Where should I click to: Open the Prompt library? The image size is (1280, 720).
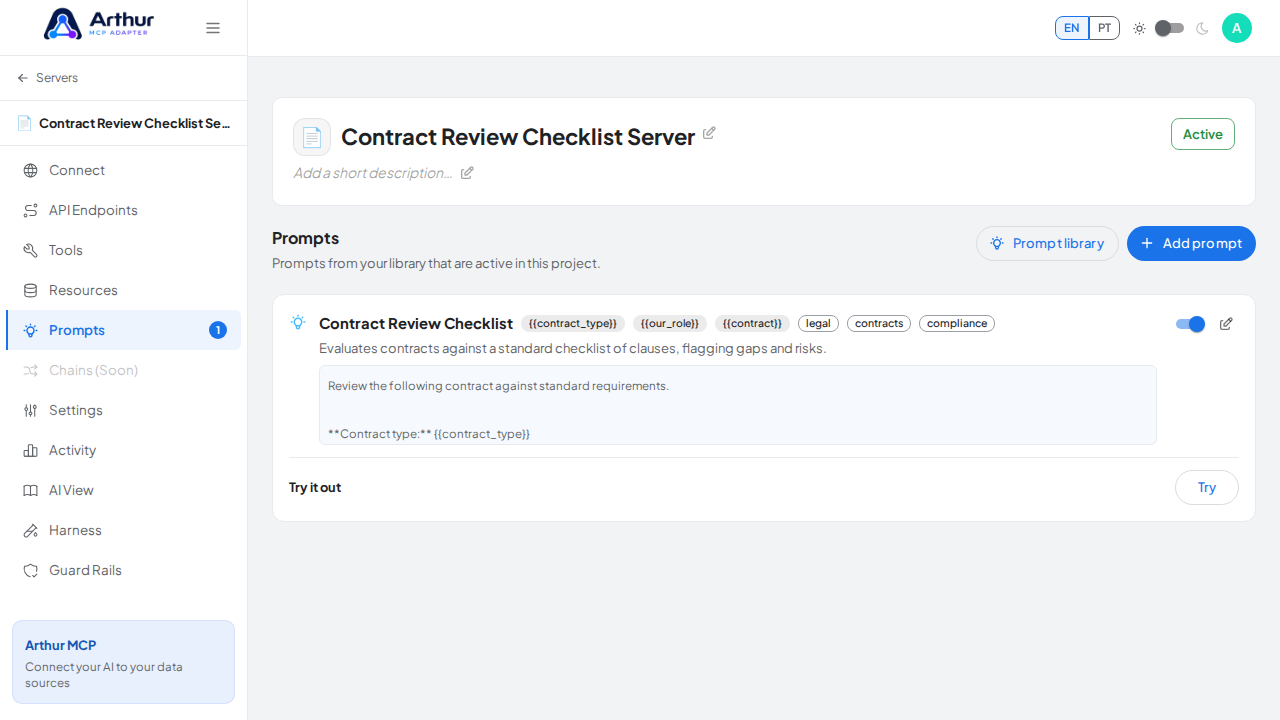pyautogui.click(x=1047, y=243)
